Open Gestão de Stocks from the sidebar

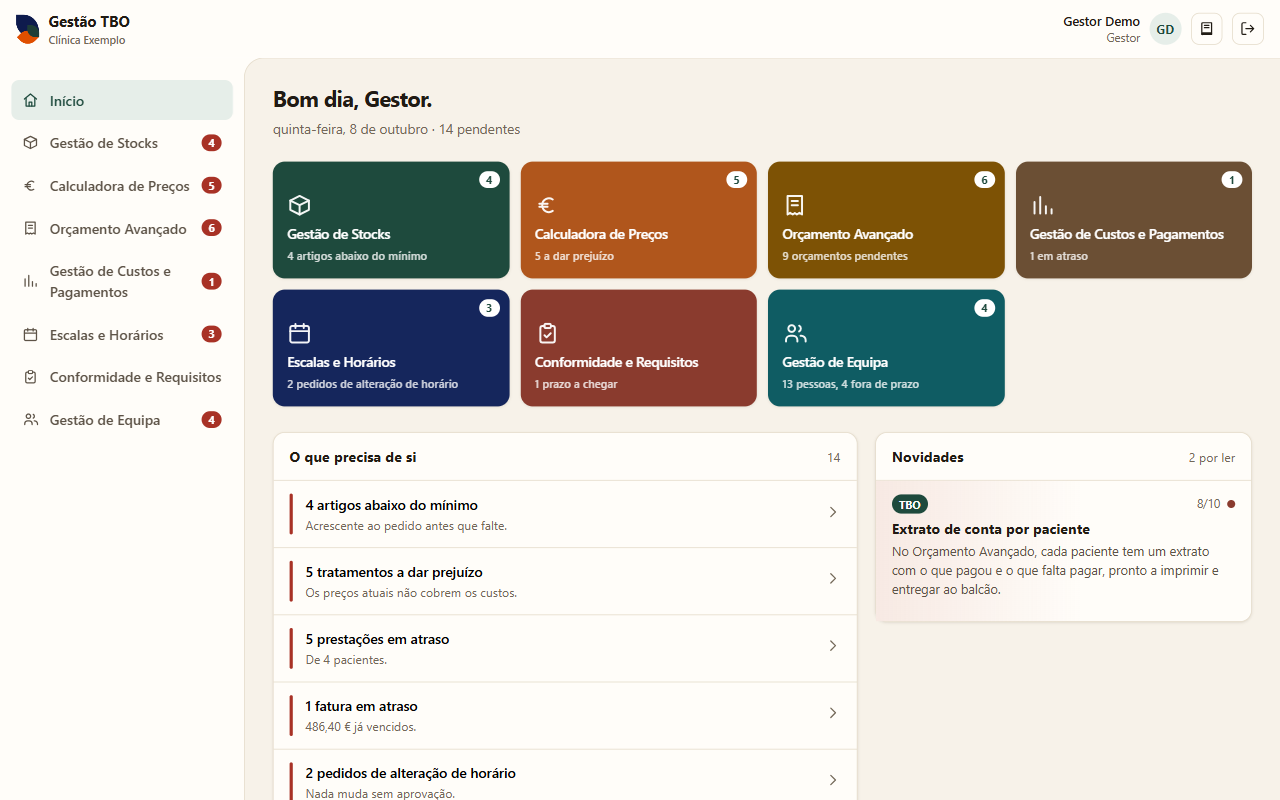pos(122,143)
